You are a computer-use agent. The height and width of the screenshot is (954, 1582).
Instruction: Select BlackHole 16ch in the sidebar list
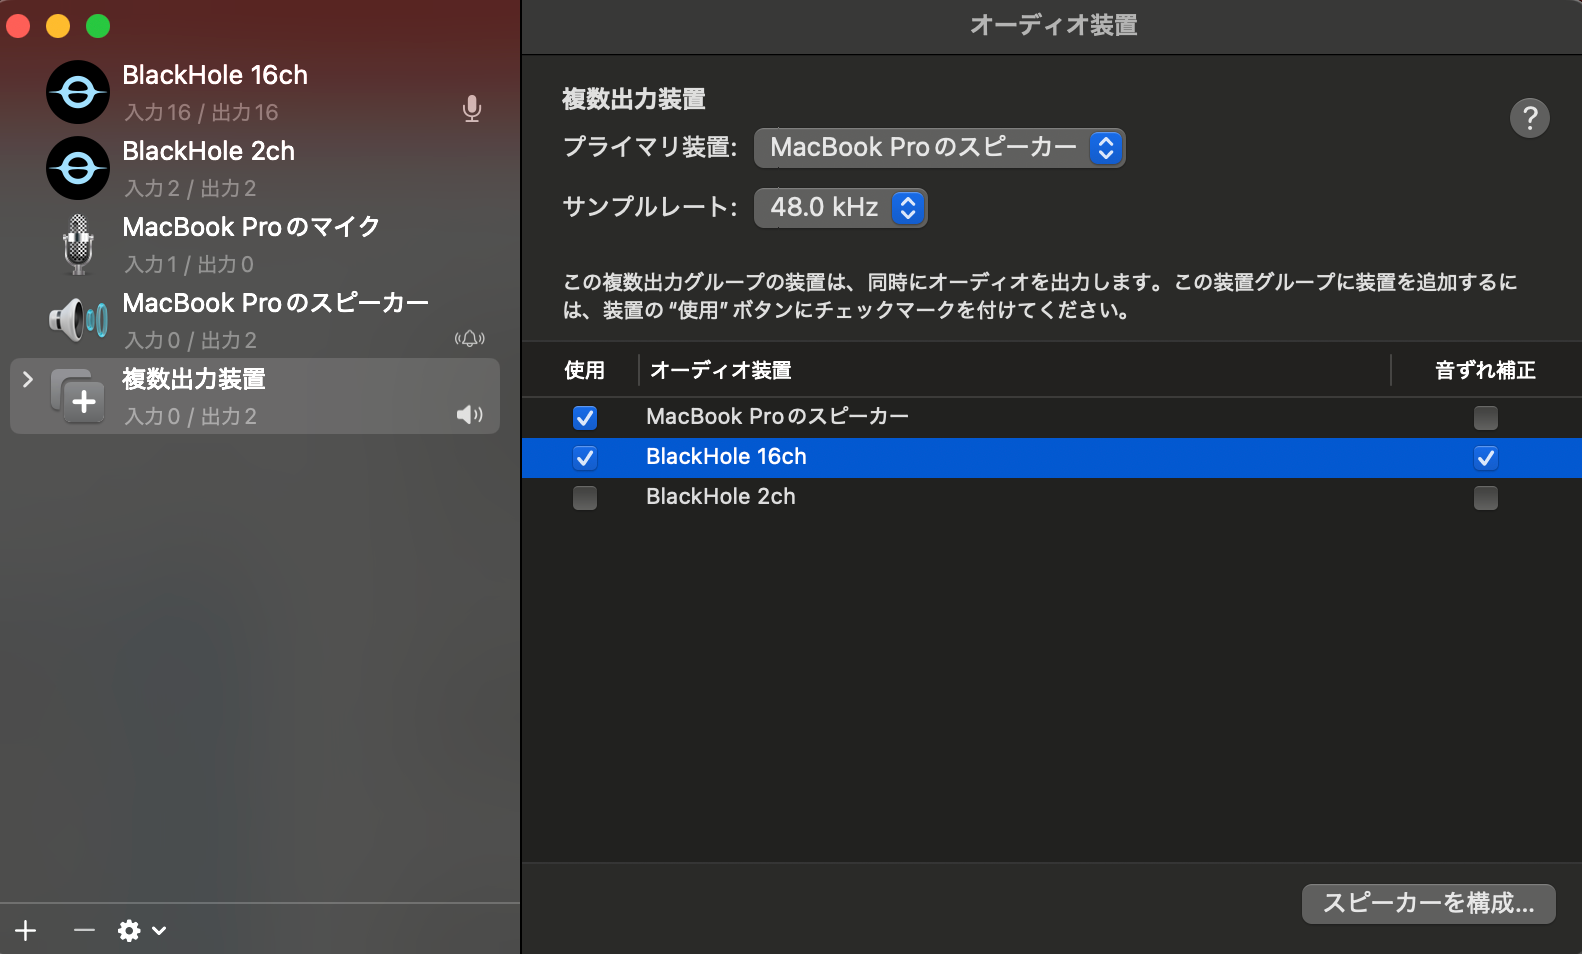(x=255, y=92)
